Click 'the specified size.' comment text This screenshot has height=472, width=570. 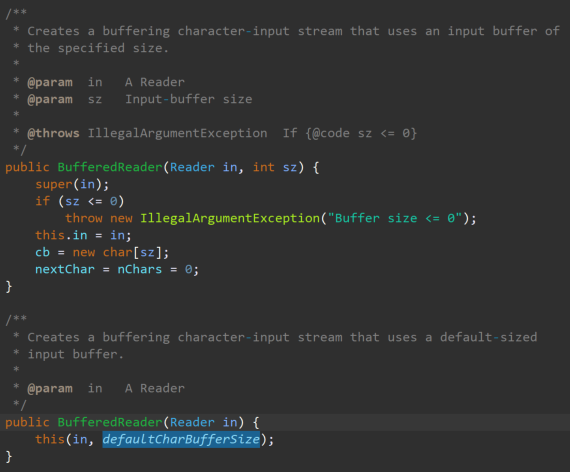pos(98,48)
